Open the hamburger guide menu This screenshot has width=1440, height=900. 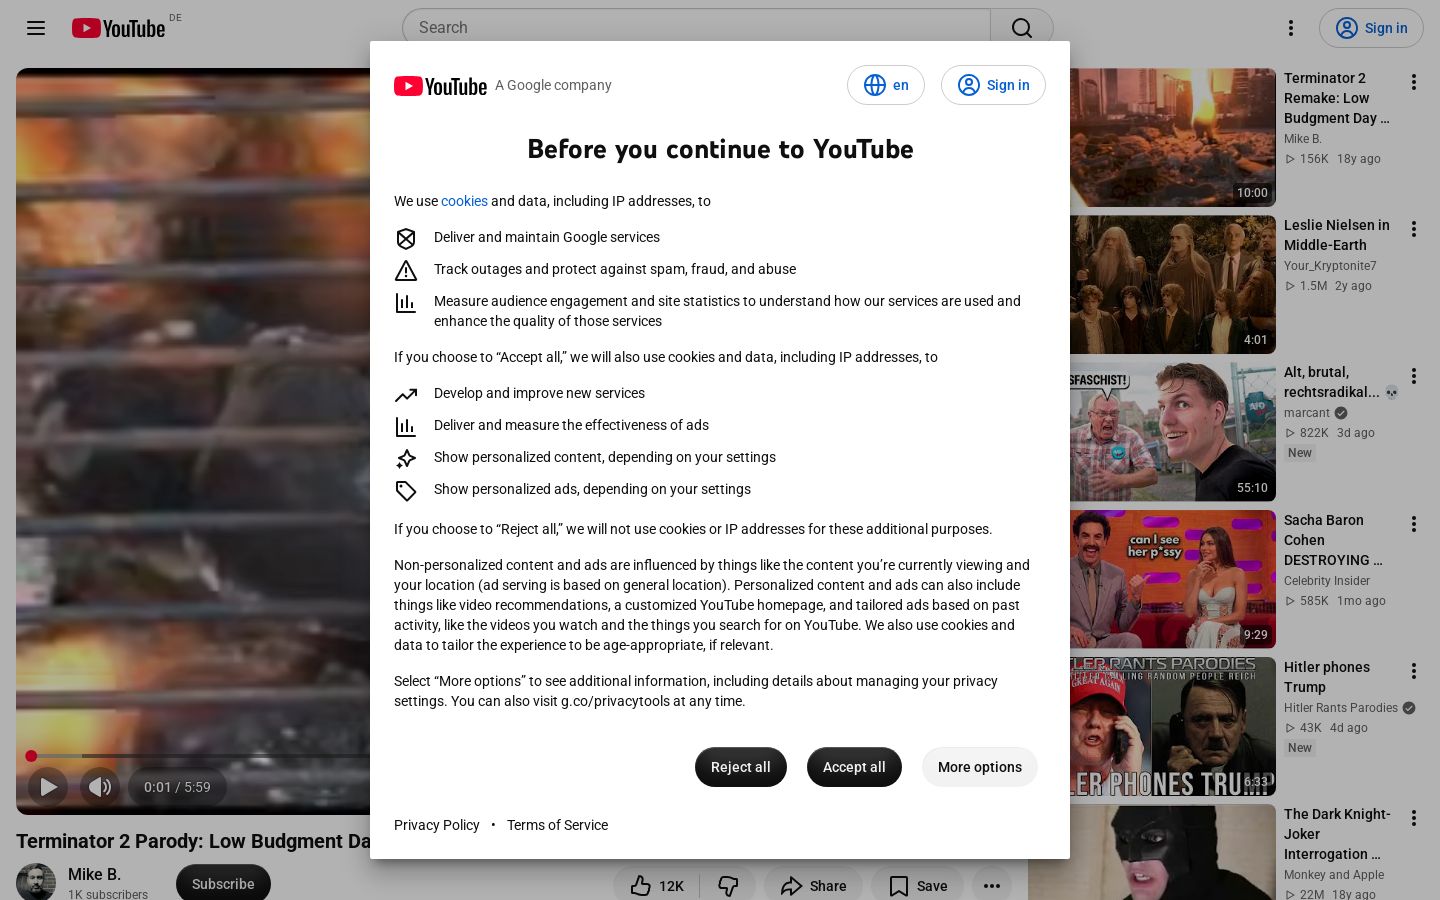[36, 28]
